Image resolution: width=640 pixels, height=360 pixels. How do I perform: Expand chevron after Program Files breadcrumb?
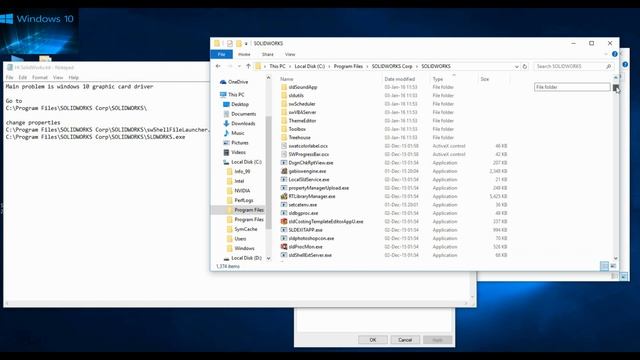click(x=367, y=66)
